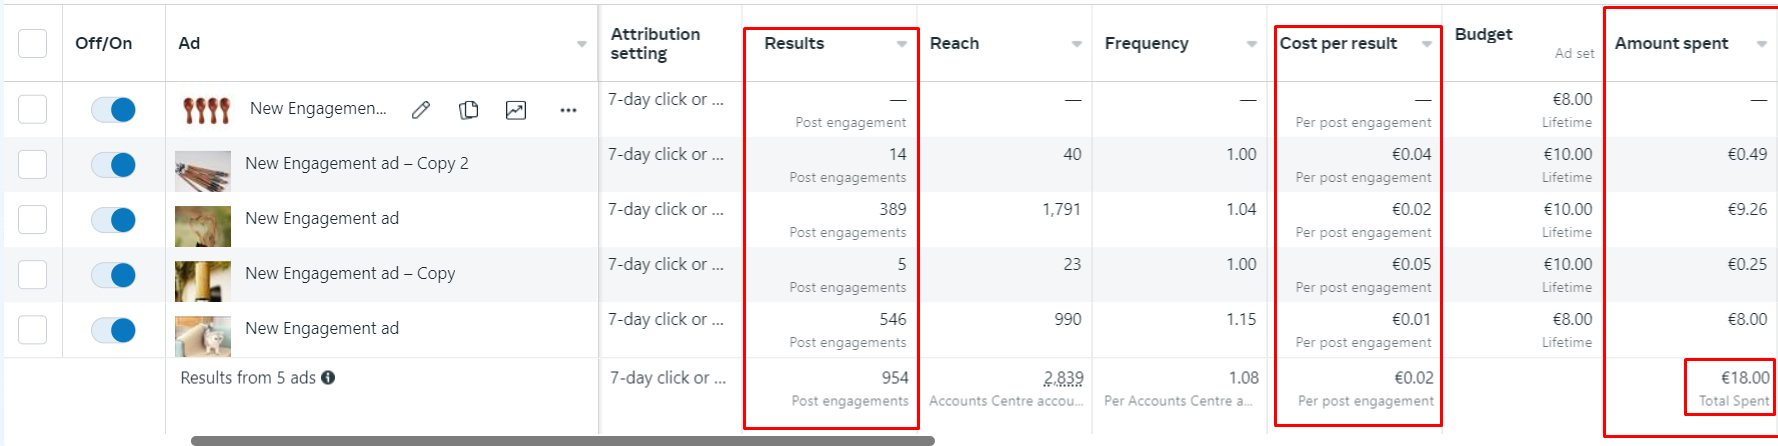Click the duplicate ad icon in first row

pyautogui.click(x=468, y=110)
